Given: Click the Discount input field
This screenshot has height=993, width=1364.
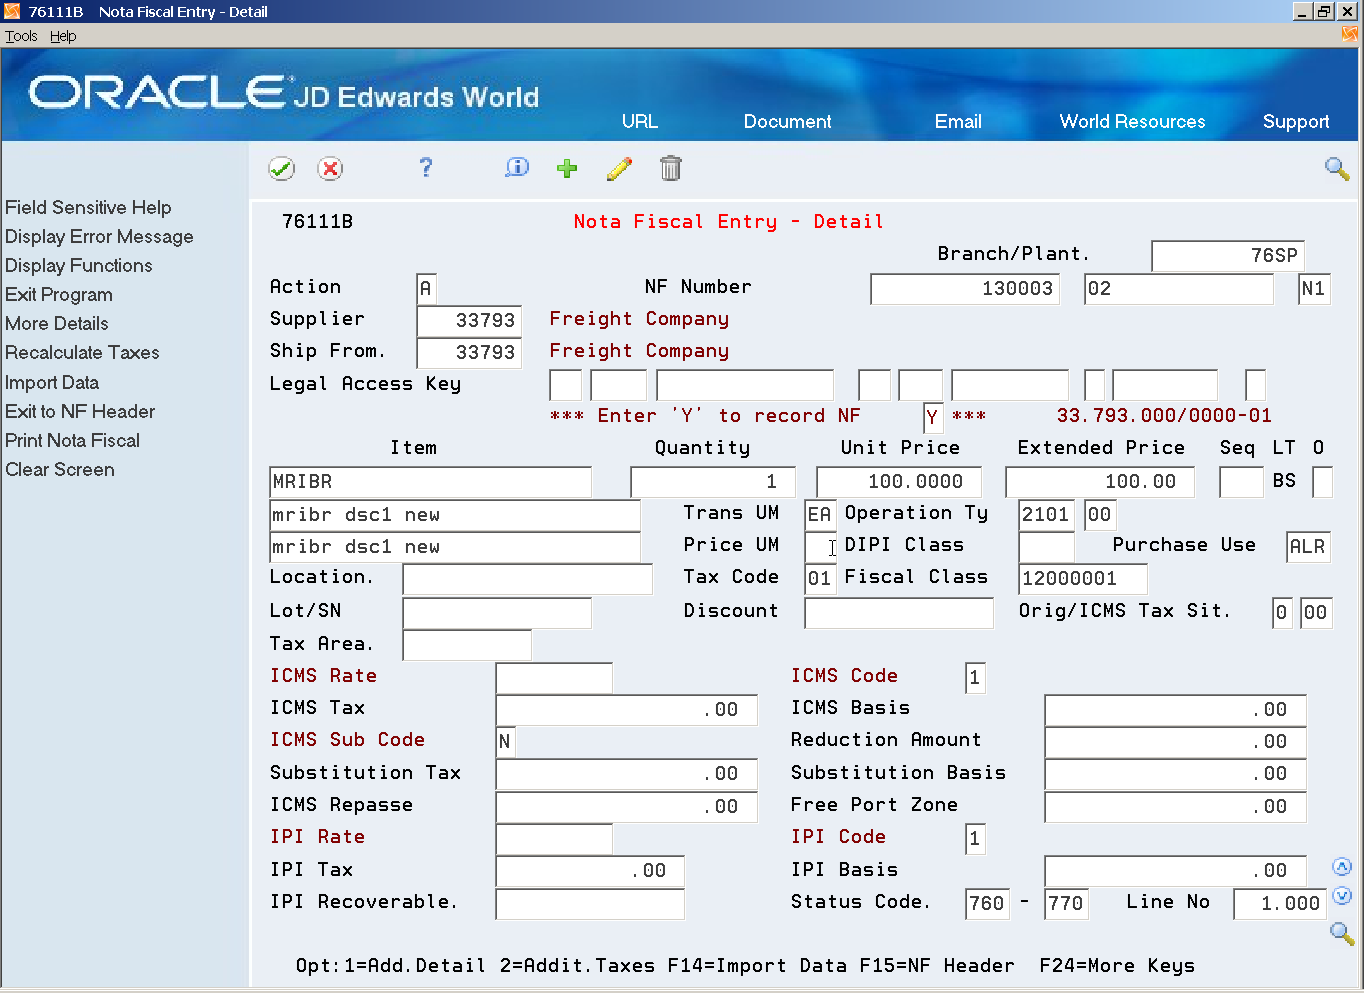Looking at the screenshot, I should tap(898, 612).
